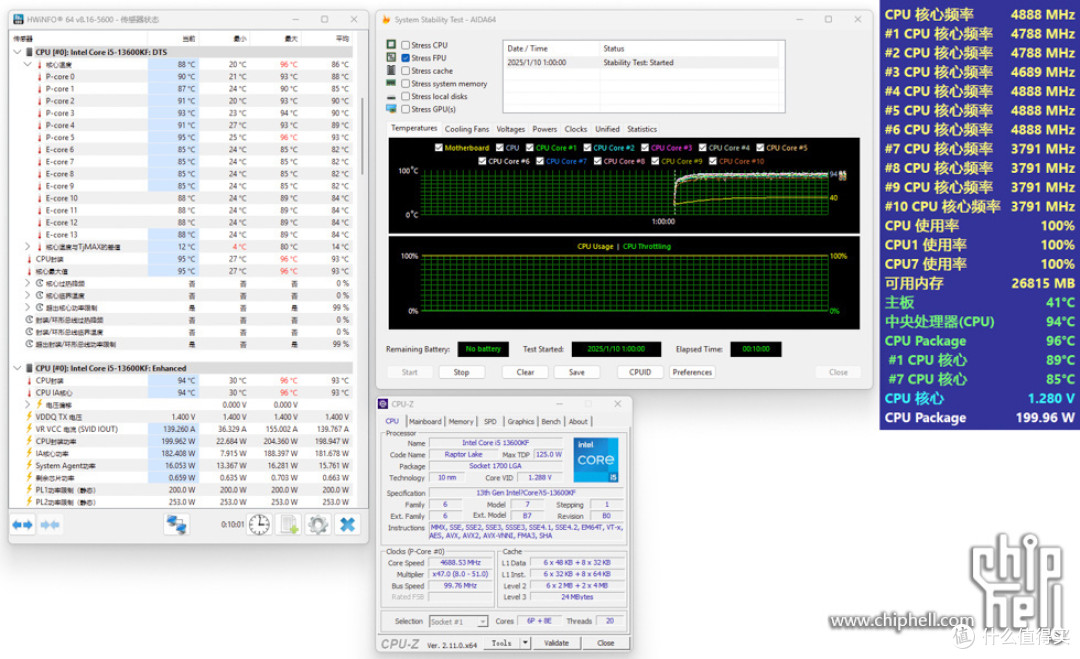1080x659 pixels.
Task: Click the Stress CPU chip icon
Action: coord(391,45)
